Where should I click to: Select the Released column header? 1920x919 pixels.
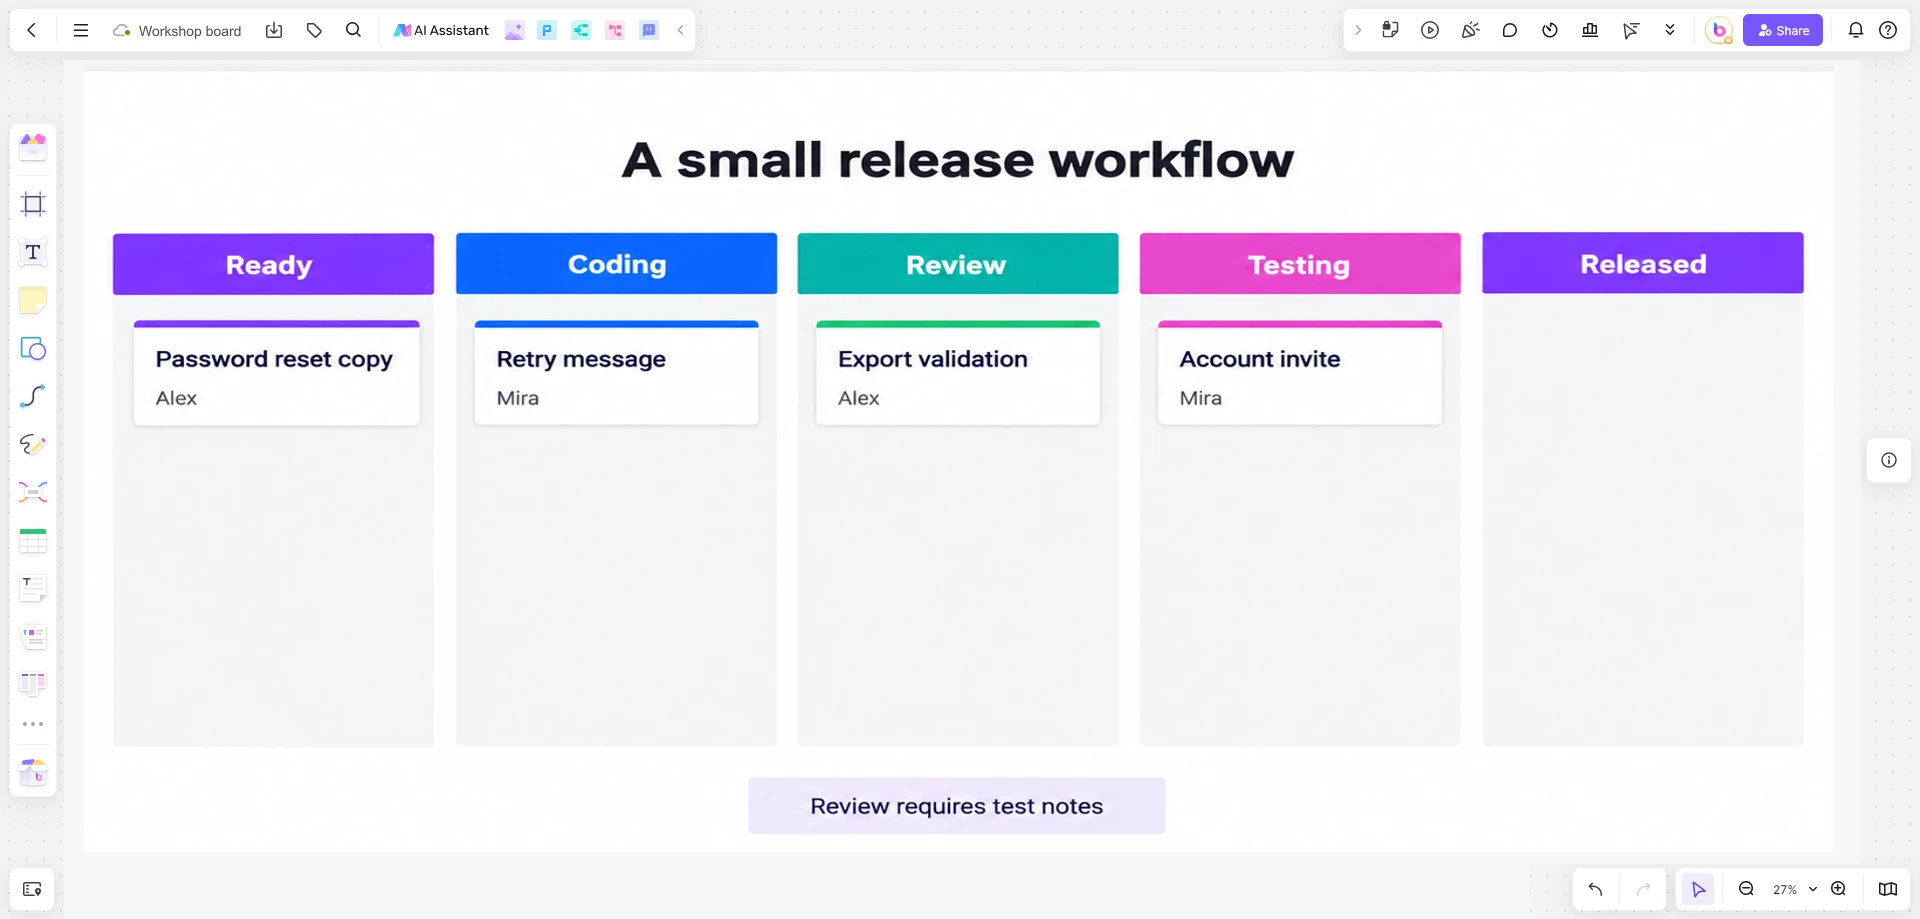click(1643, 263)
